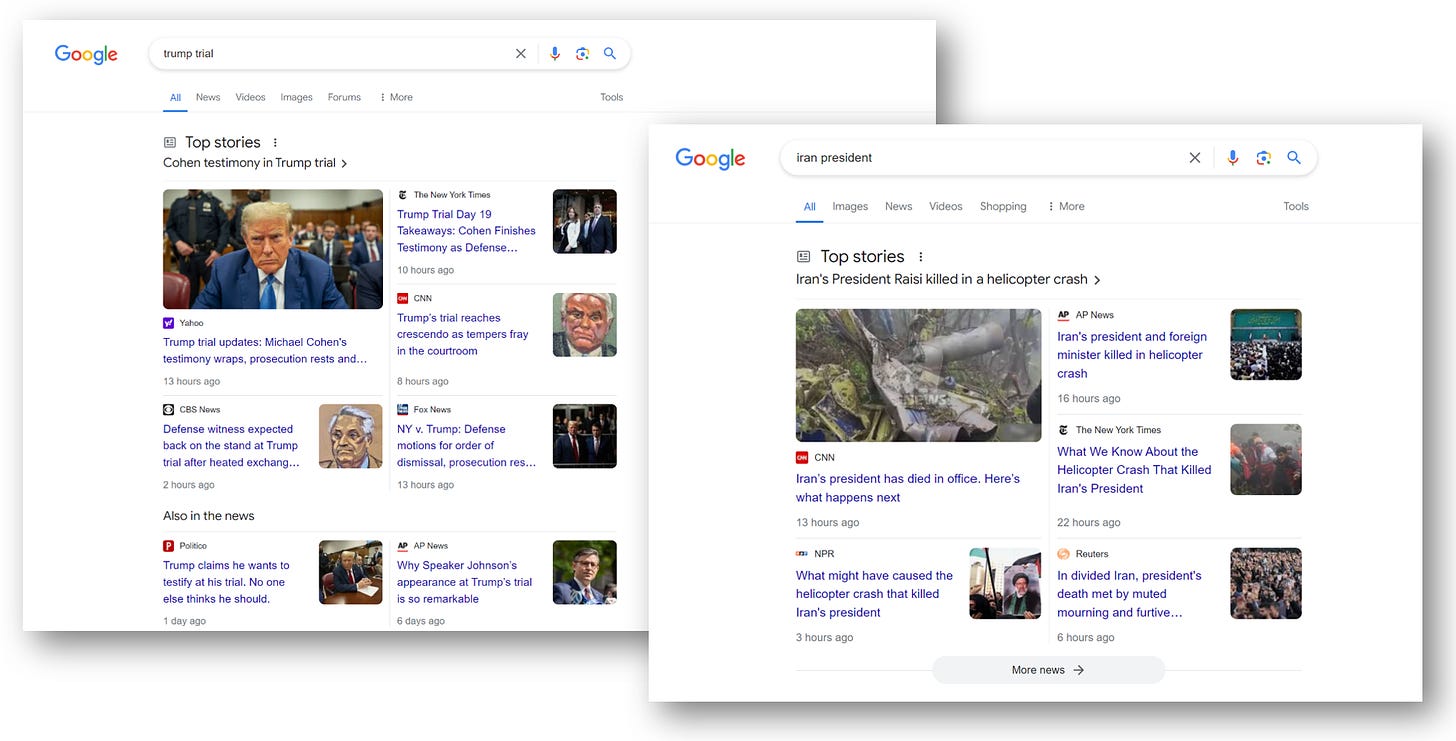Click the Reuters source icon
Viewport: 1456px width, 741px height.
[x=1063, y=554]
